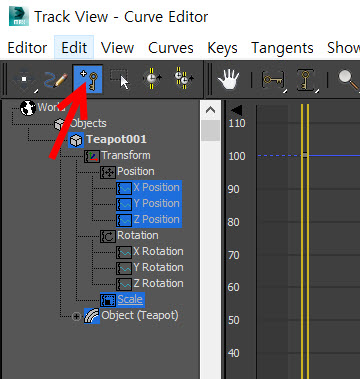Viewport: 360px width, 379px height.
Task: Click the Retime All tool icon
Action: [184, 79]
